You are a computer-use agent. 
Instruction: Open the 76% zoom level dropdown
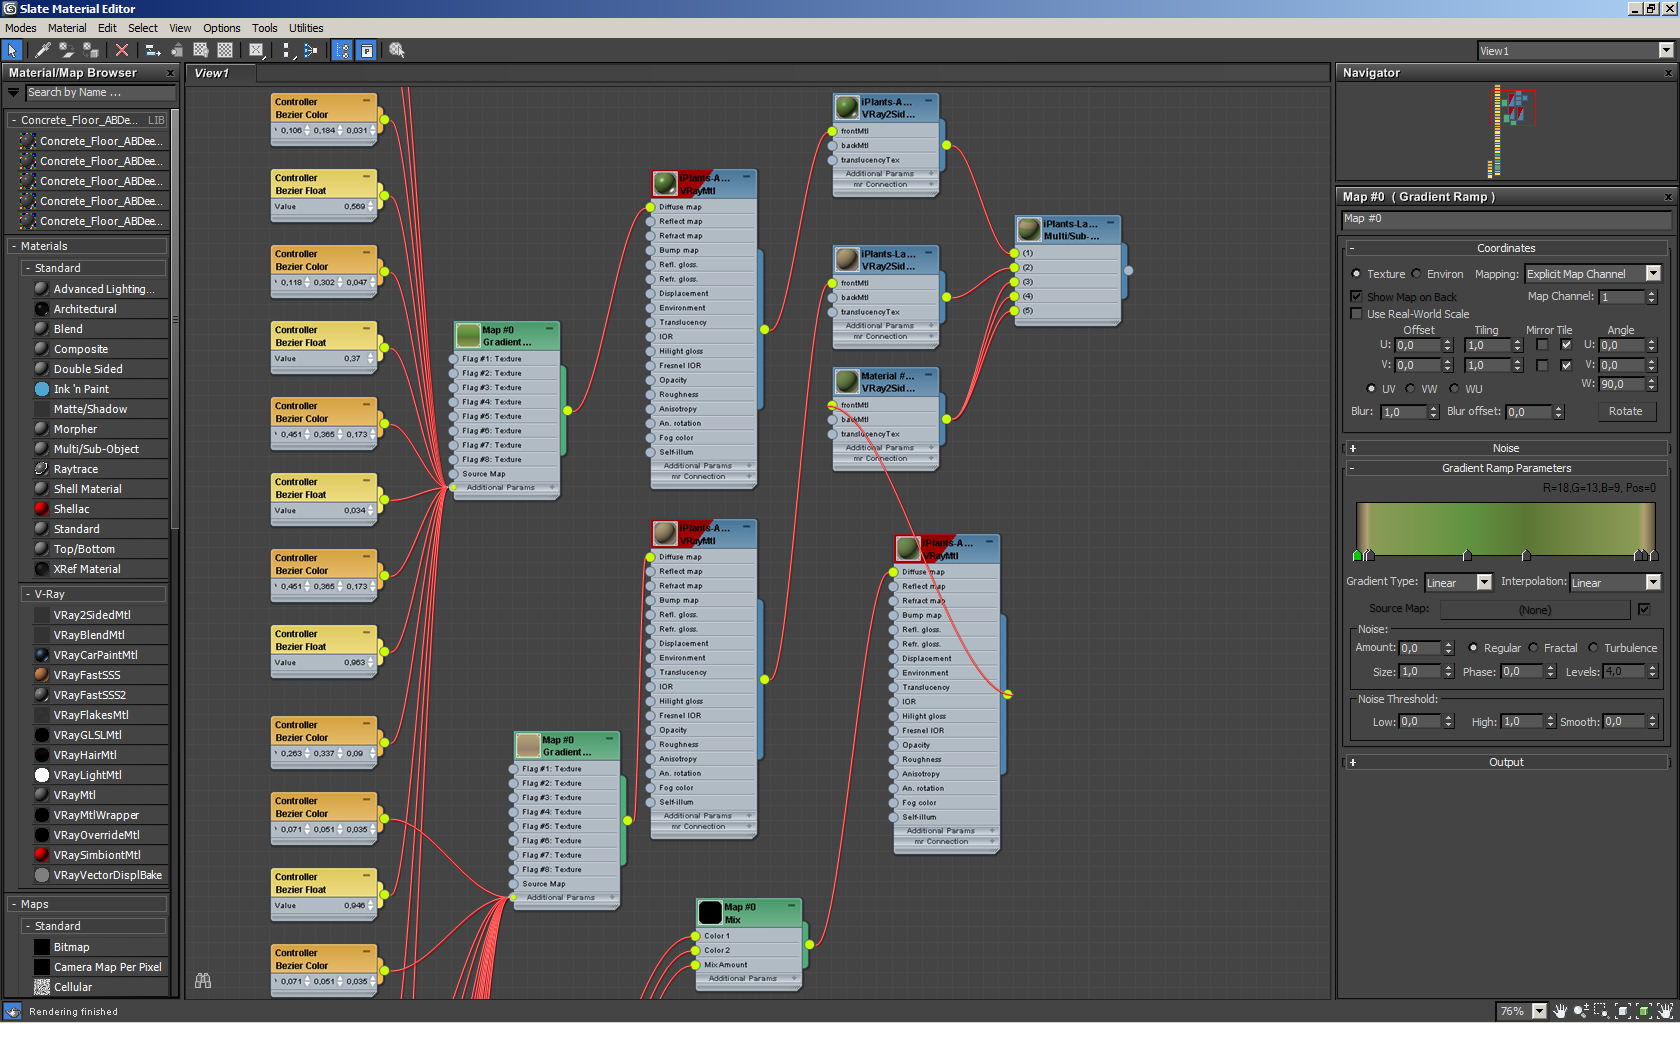(1522, 1011)
